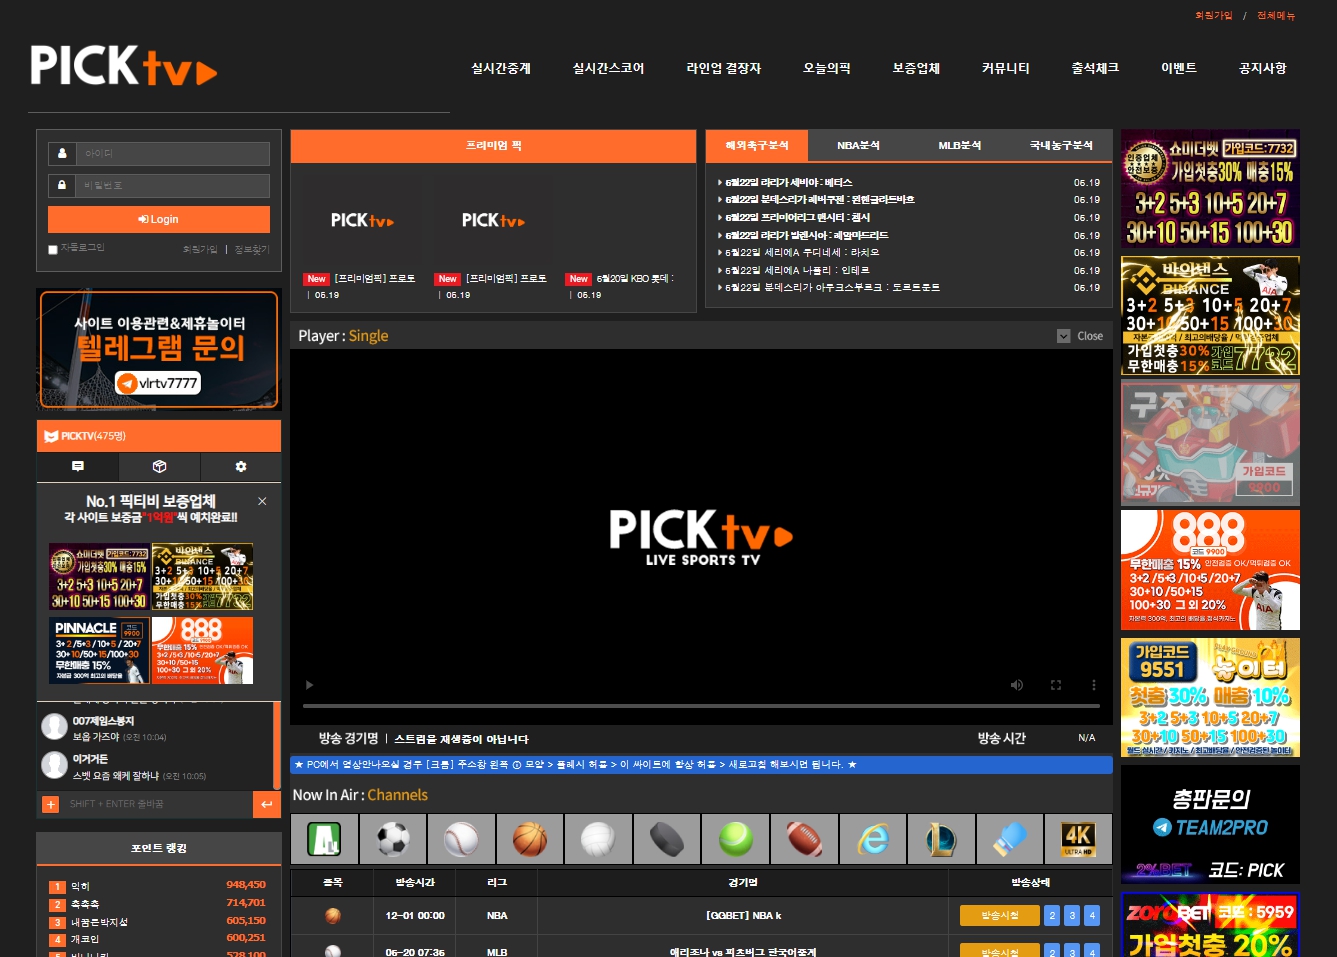Screen dimensions: 1337x957
Task: Open the 보증업체 menu
Action: pyautogui.click(x=916, y=68)
